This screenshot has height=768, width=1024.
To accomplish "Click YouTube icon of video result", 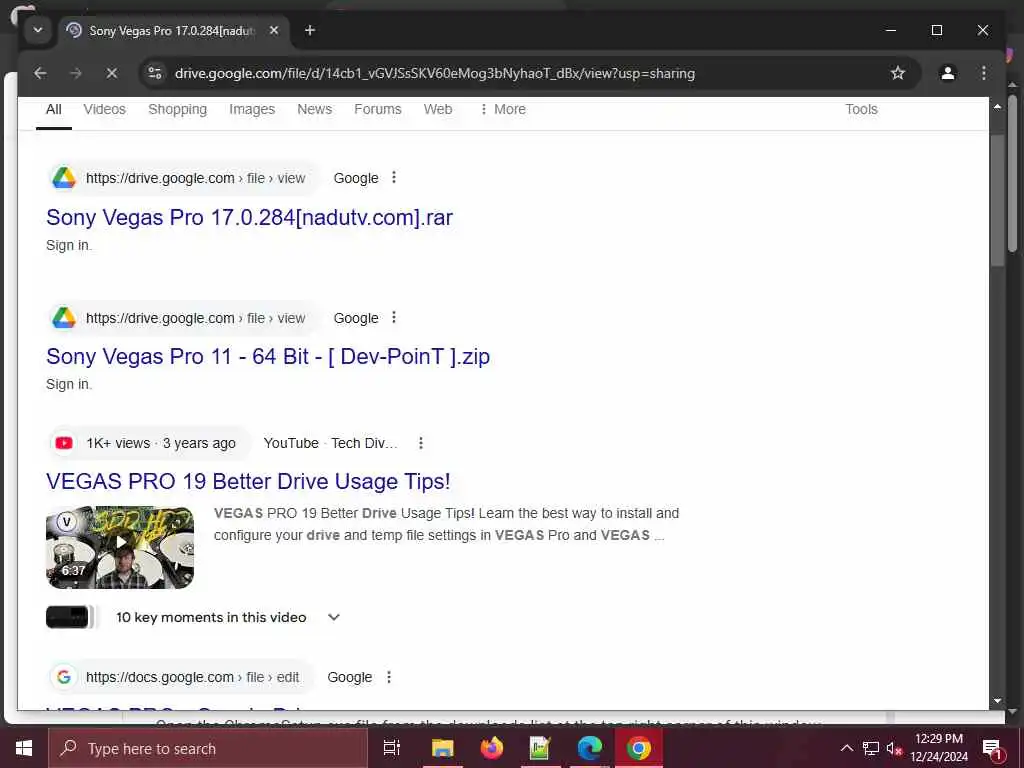I will pos(64,443).
